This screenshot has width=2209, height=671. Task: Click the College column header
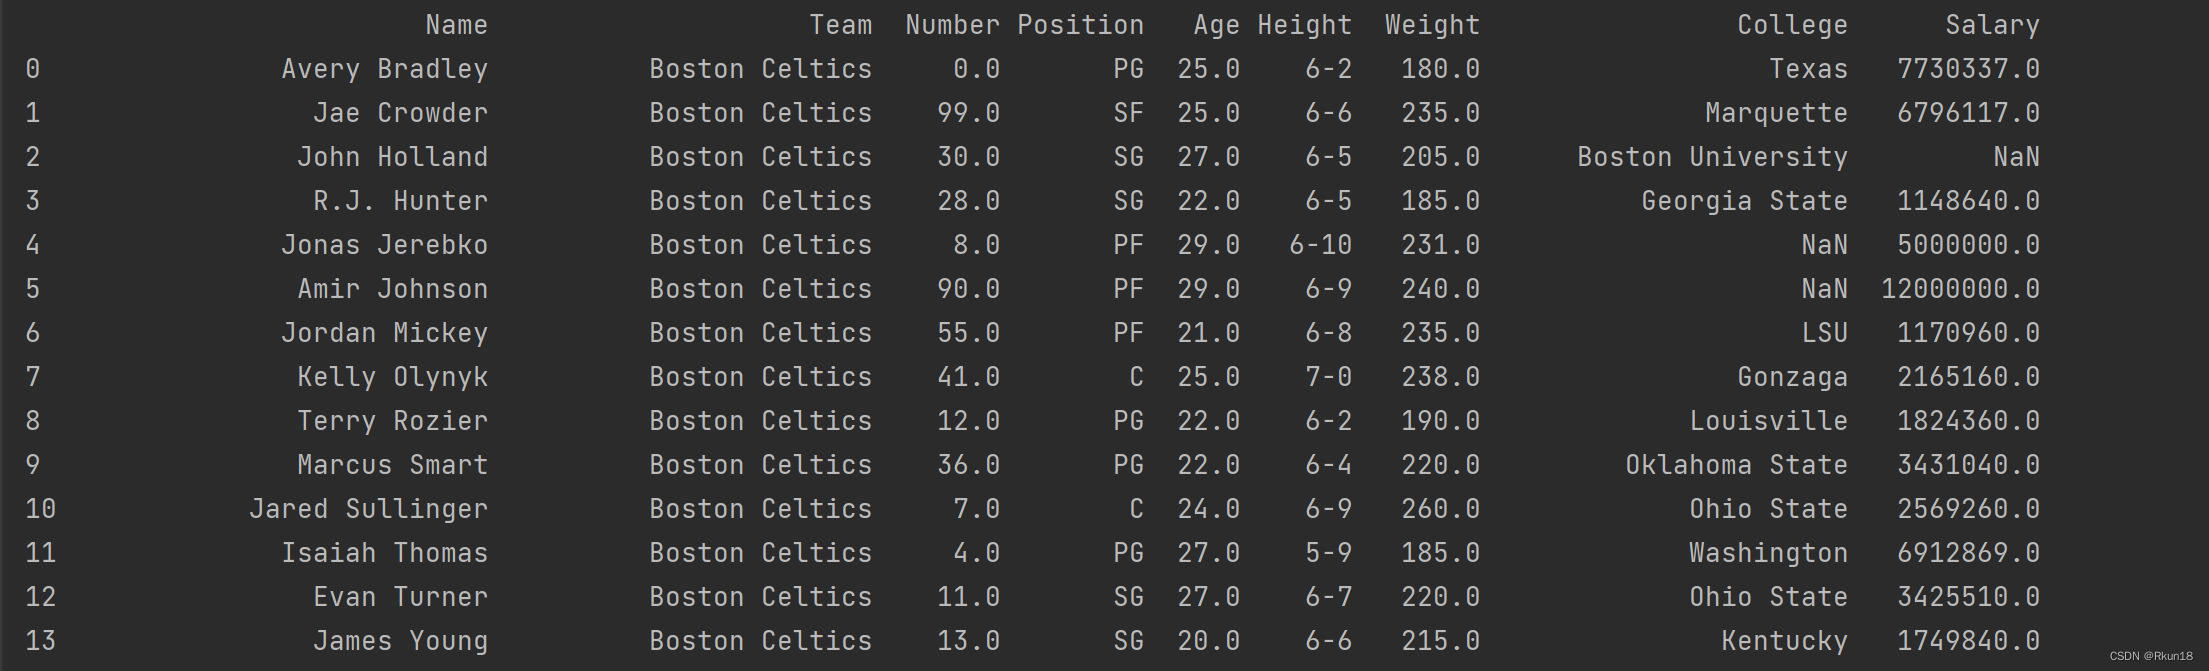point(1791,25)
